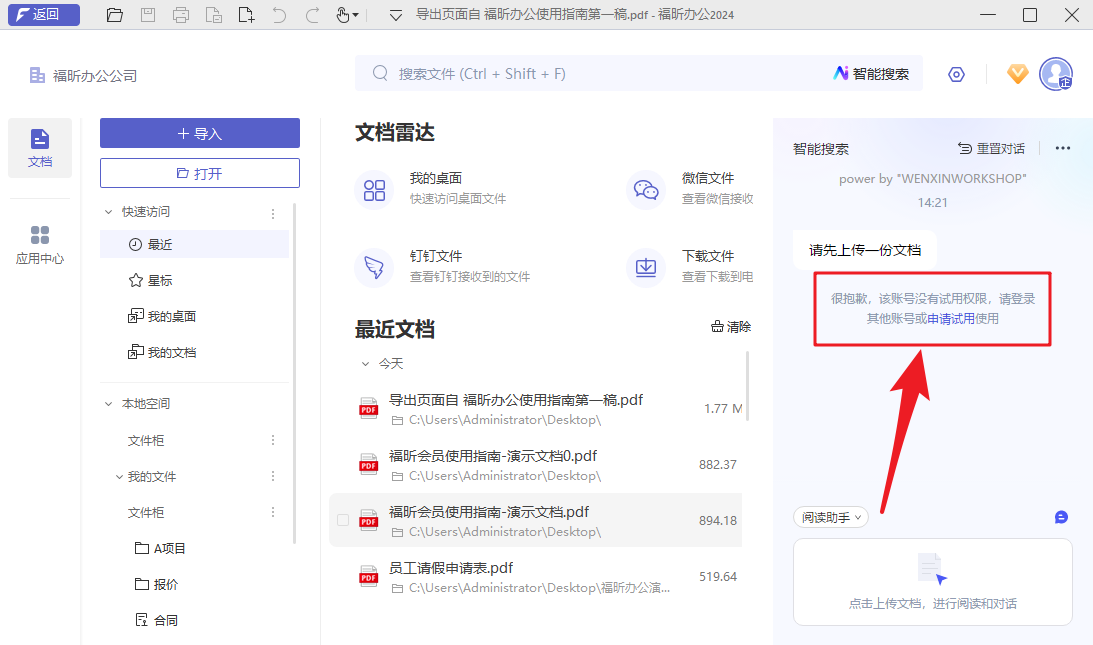Viewport: 1093px width, 645px height.
Task: 选择钉钉文件图标
Action: tap(374, 267)
